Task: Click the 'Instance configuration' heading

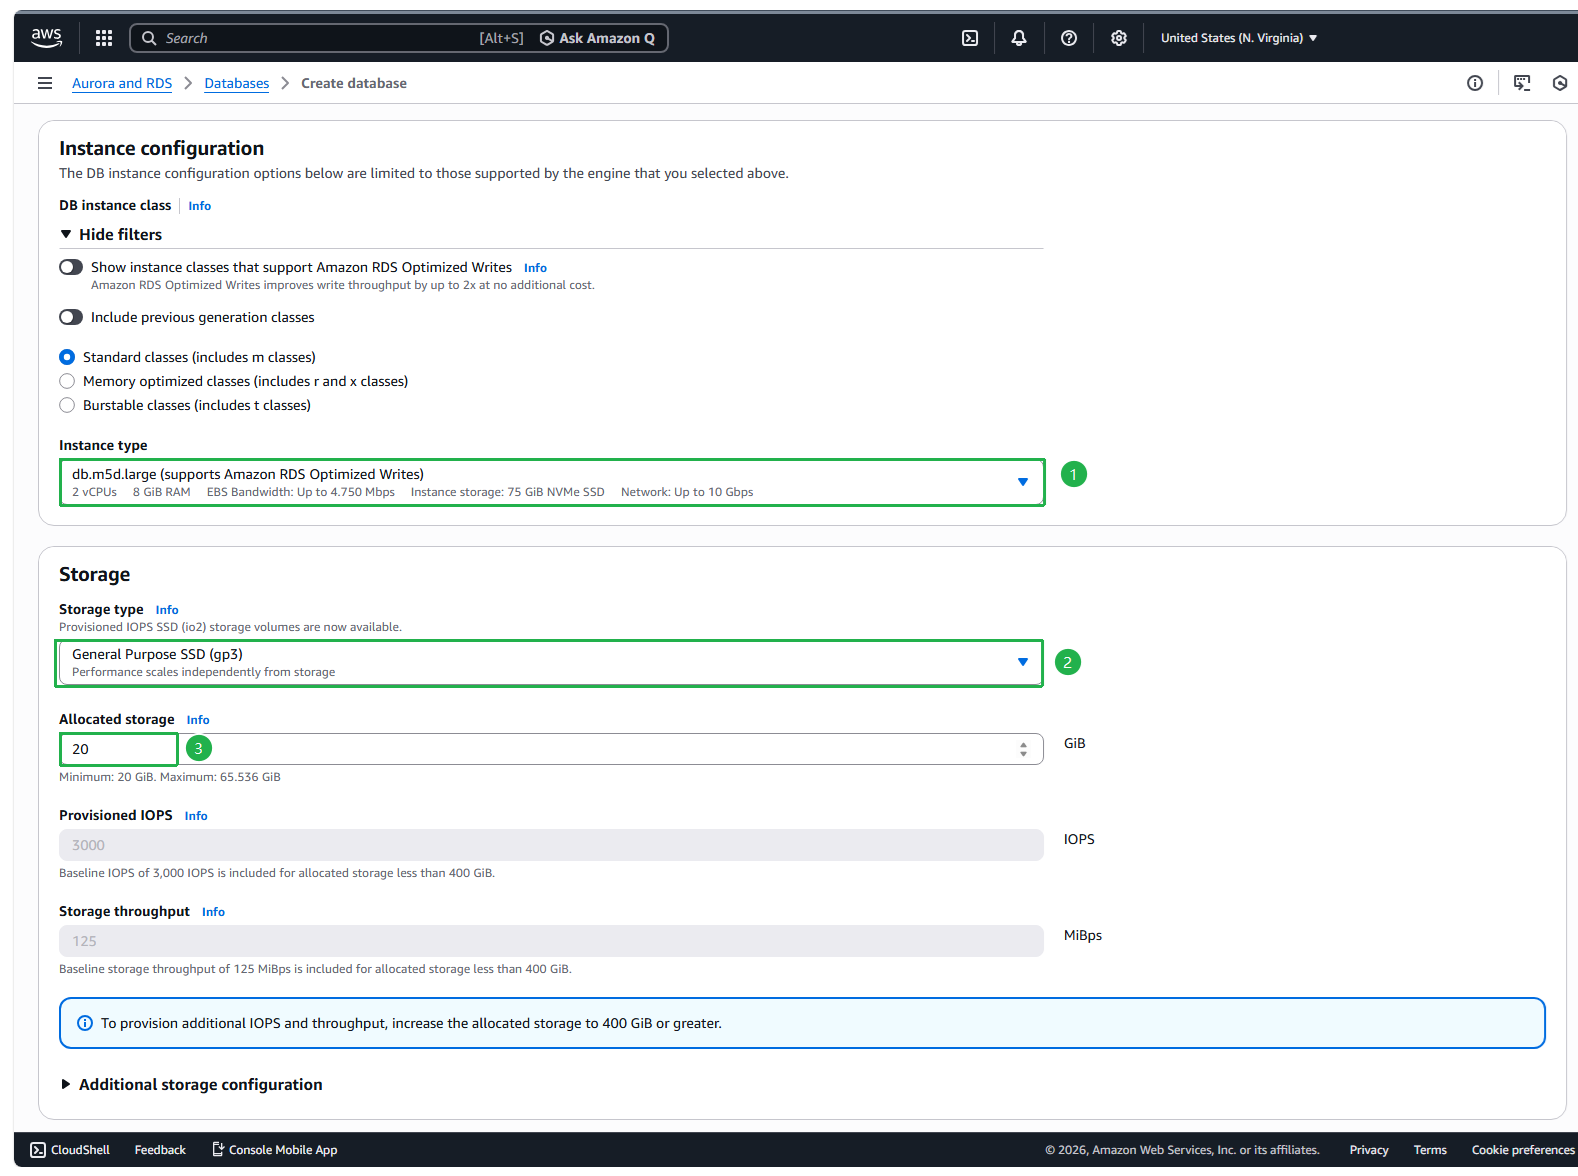Action: point(162,148)
